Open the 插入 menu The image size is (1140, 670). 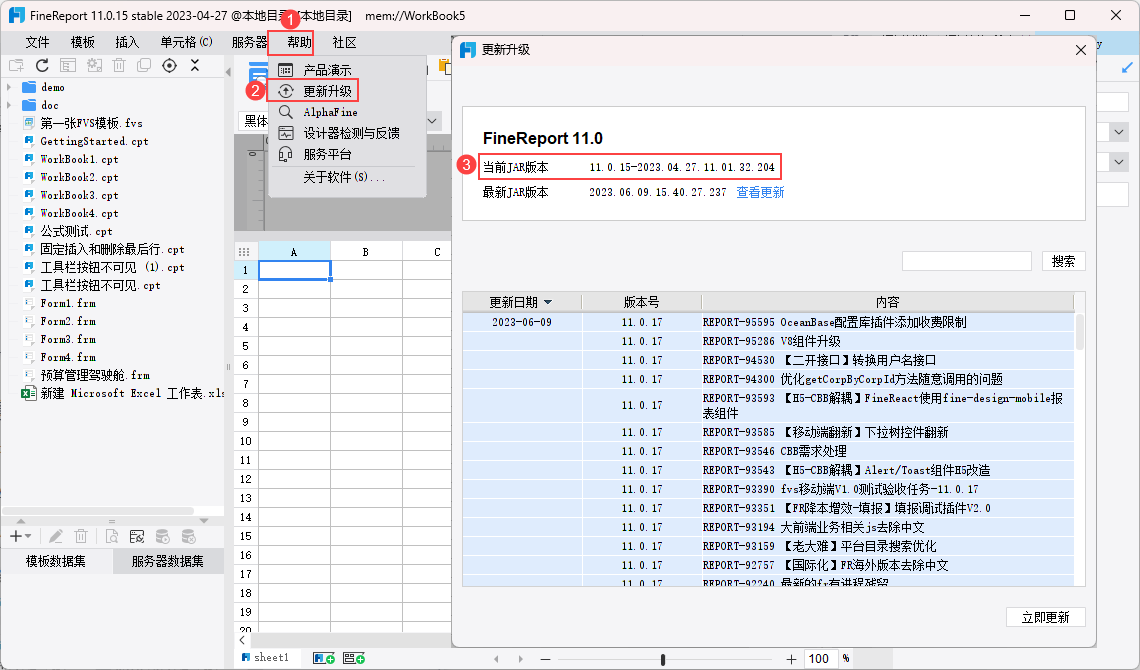coord(127,42)
